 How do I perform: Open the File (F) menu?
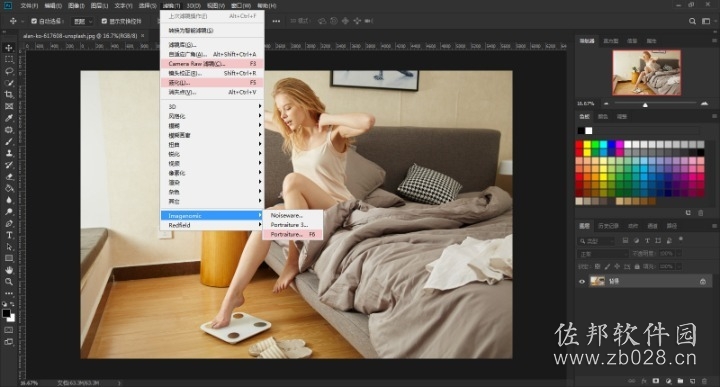[x=29, y=6]
